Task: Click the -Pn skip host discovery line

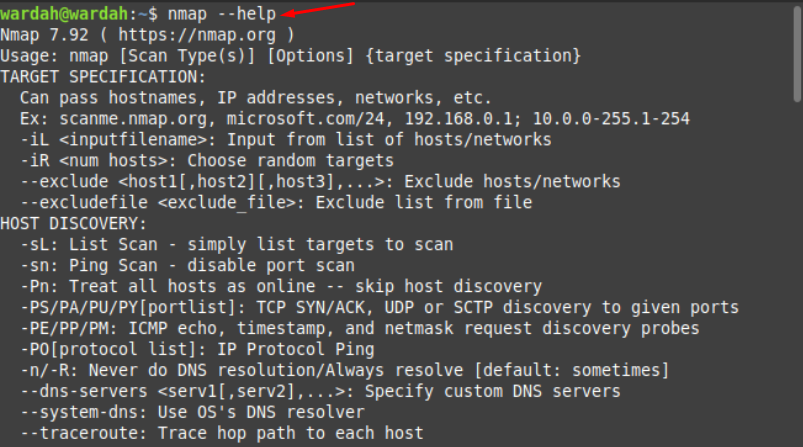Action: pyautogui.click(x=281, y=287)
